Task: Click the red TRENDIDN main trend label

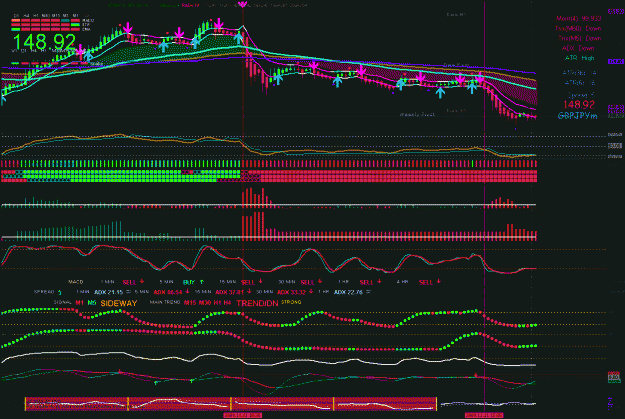Action: click(x=257, y=303)
